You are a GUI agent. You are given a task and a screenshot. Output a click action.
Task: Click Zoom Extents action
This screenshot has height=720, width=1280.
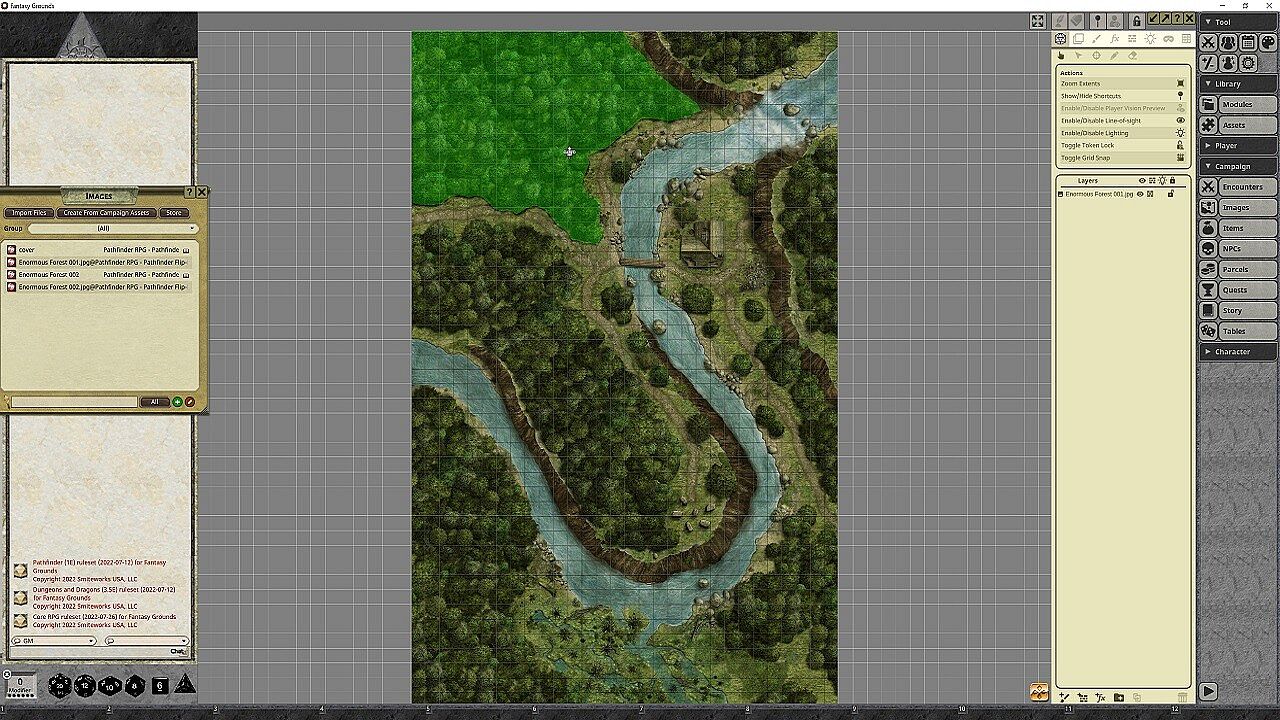pyautogui.click(x=1122, y=84)
